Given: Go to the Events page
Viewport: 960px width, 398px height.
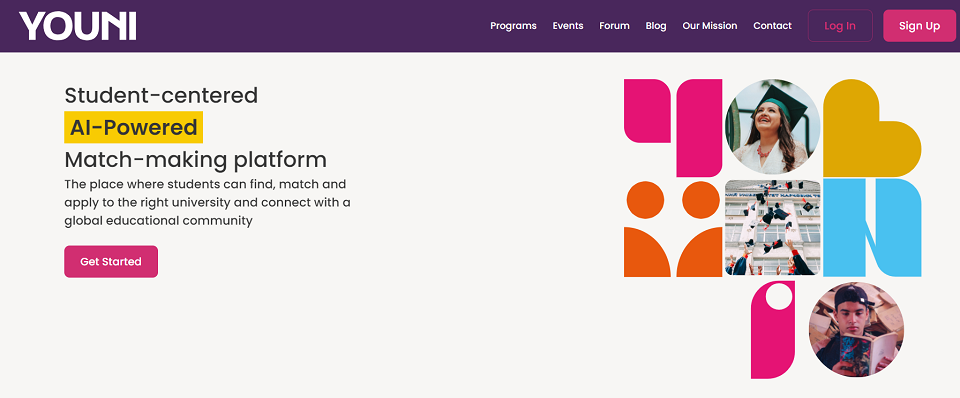Looking at the screenshot, I should (x=568, y=26).
